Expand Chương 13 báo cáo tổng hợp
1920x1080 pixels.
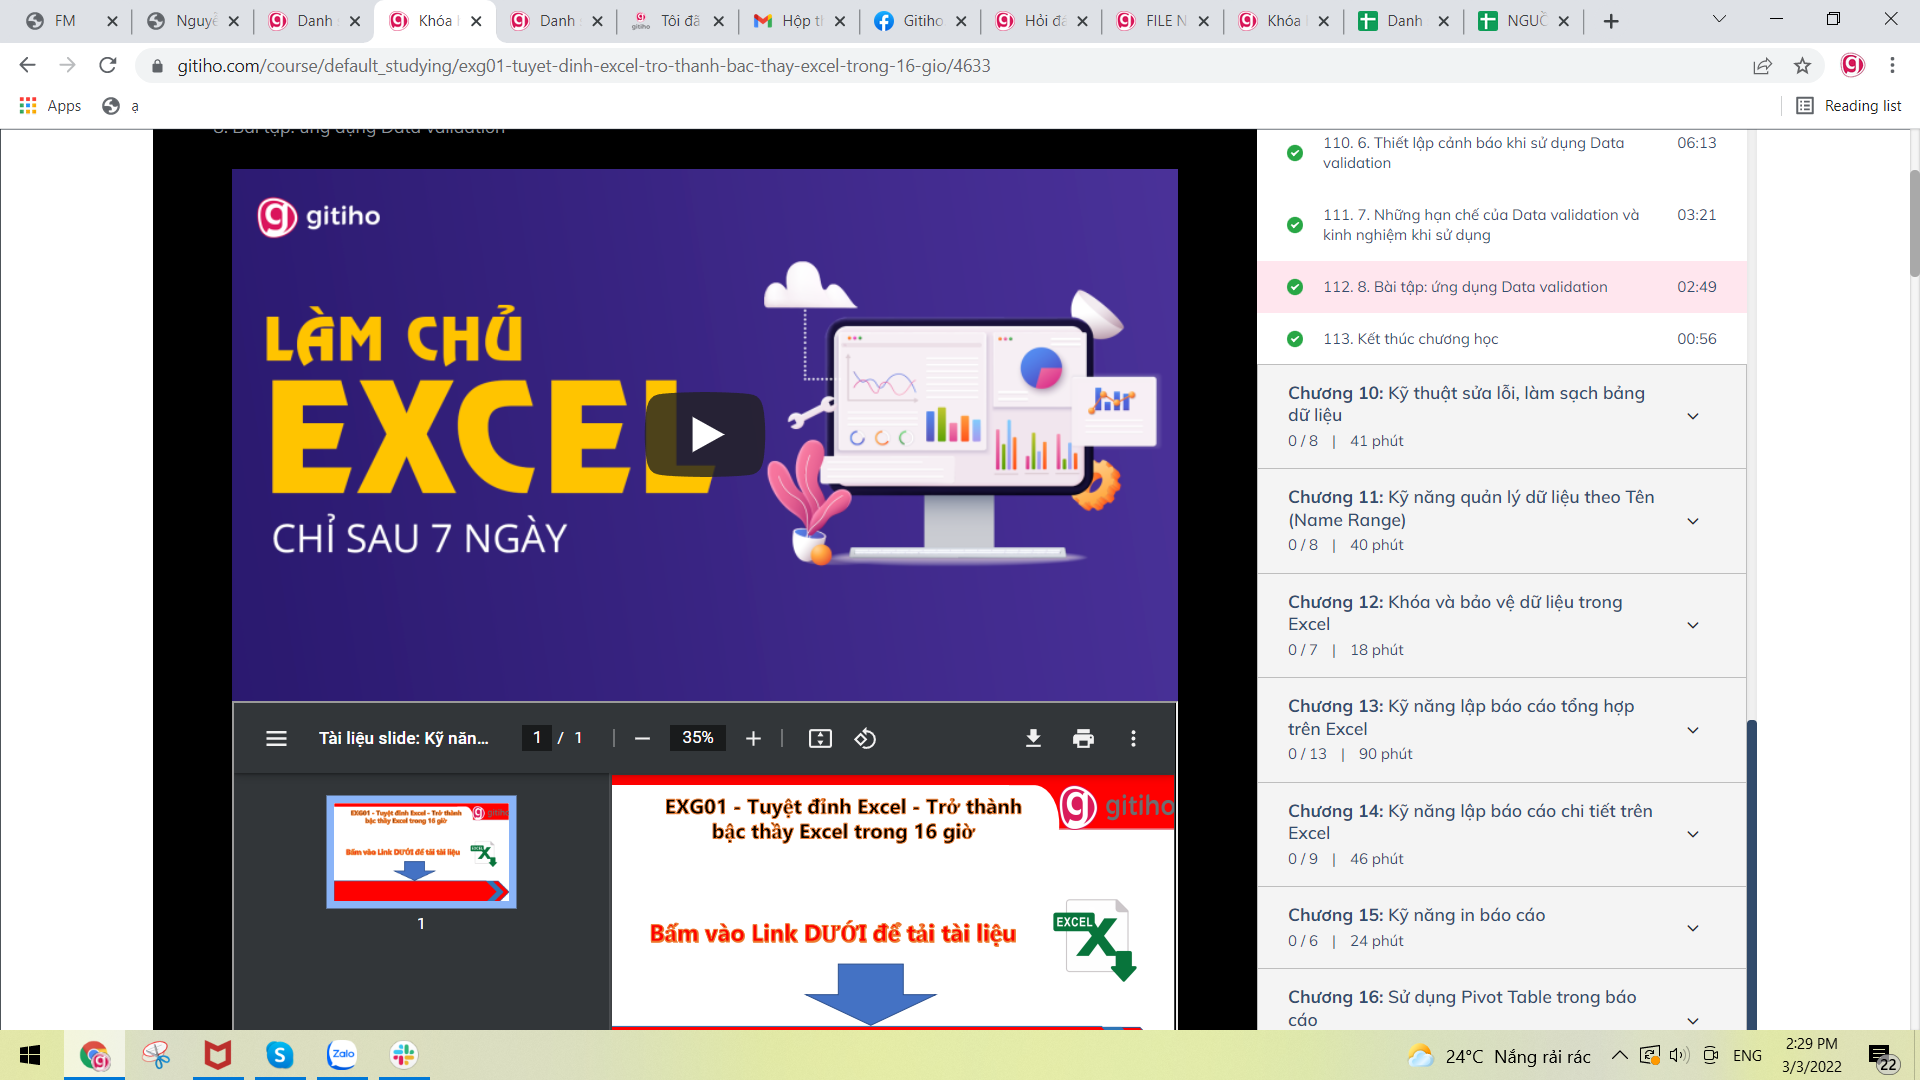point(1502,730)
